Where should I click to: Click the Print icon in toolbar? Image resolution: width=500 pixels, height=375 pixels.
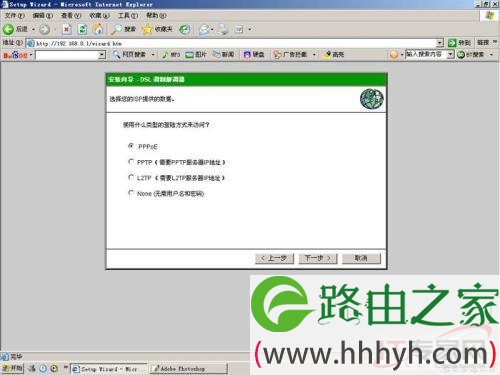(x=223, y=30)
